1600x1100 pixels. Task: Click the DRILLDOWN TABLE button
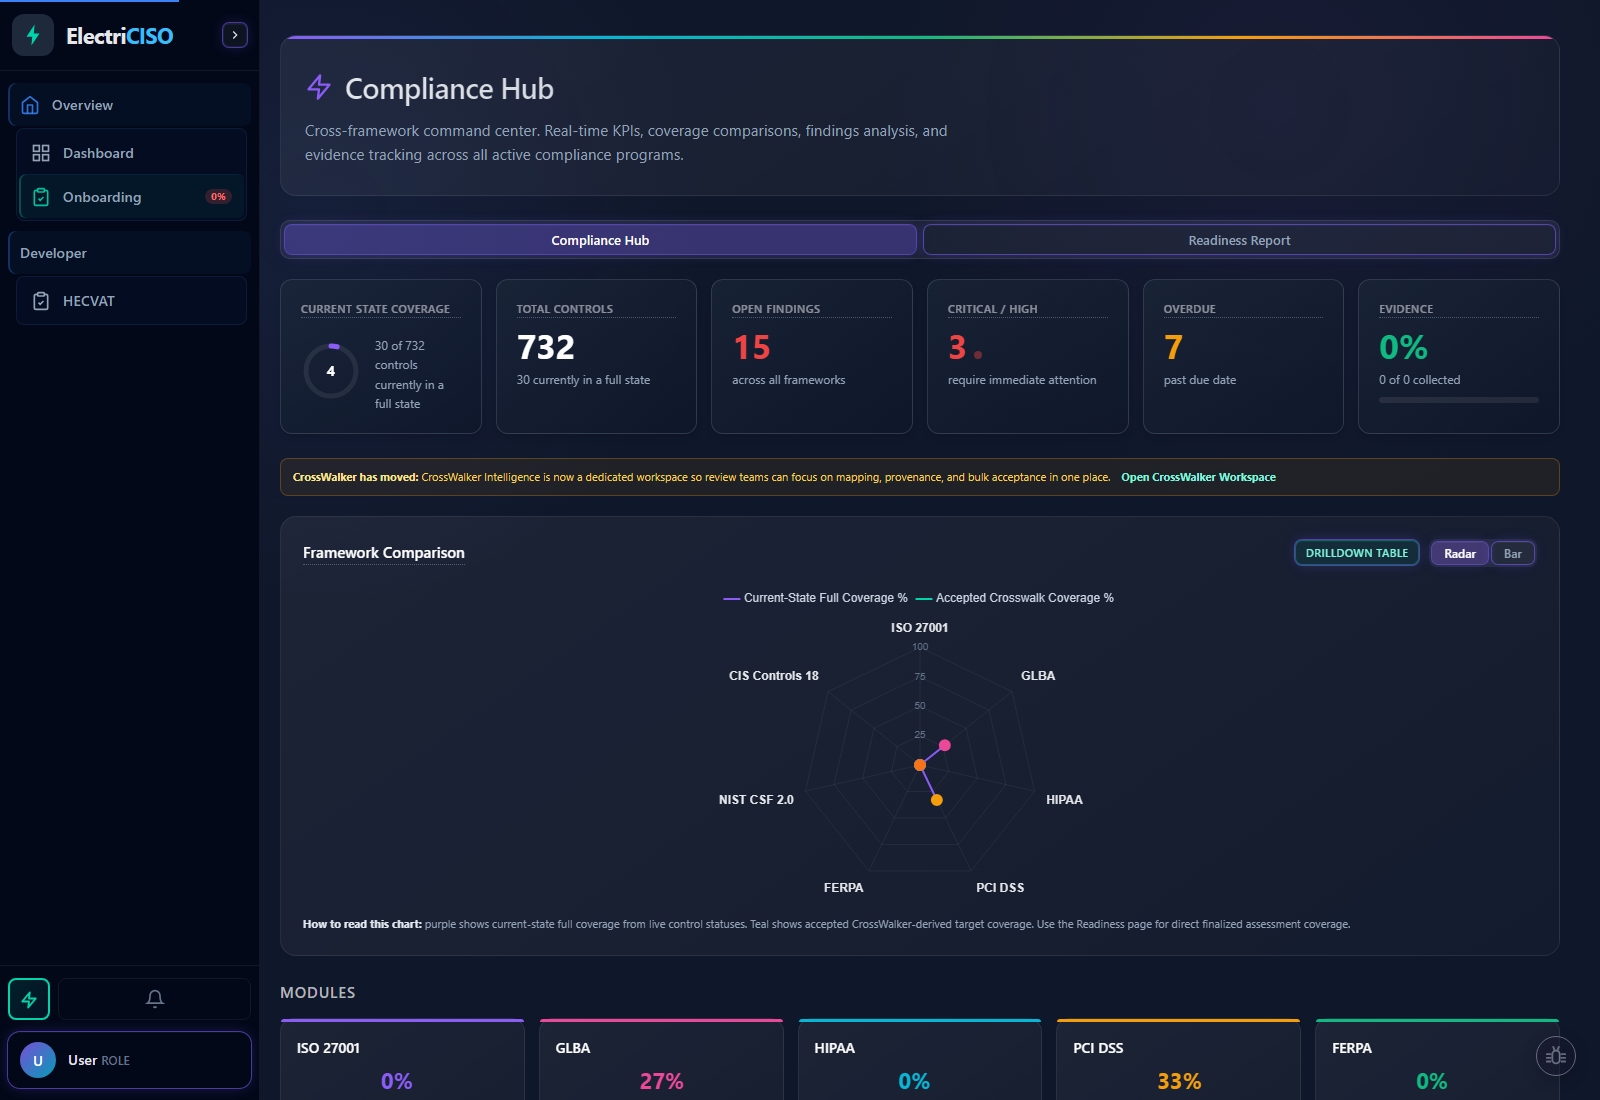coord(1356,552)
